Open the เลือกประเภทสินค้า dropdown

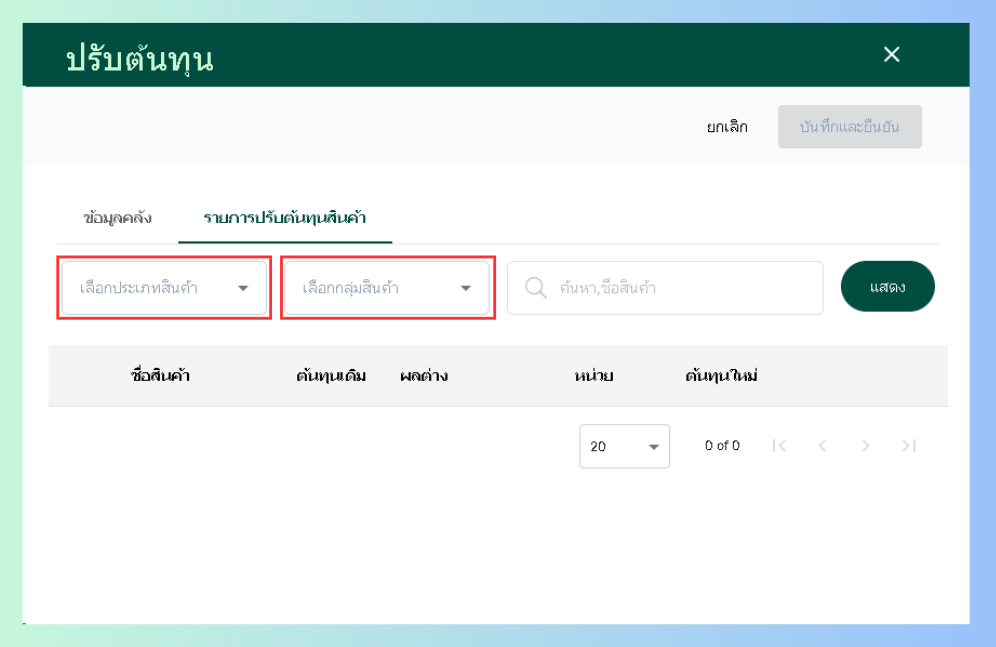(165, 288)
